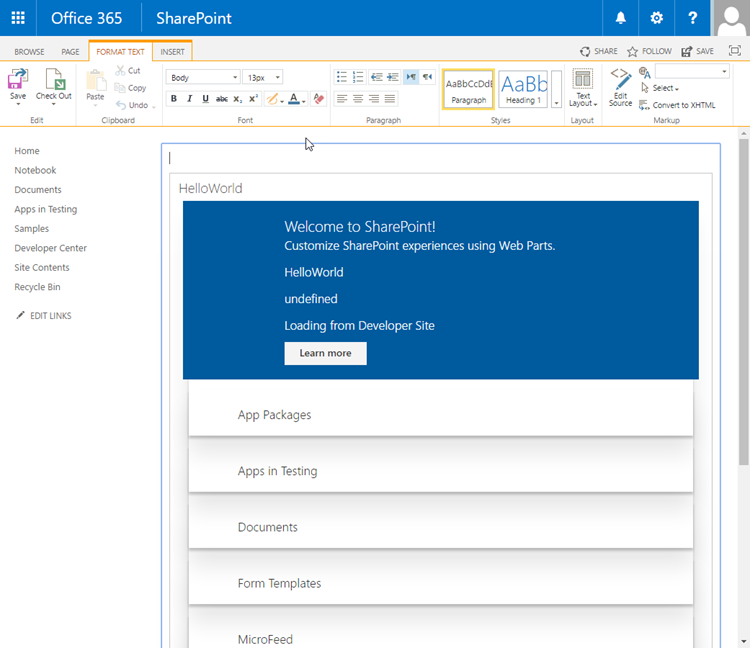Click the Save ribbon icon

(x=18, y=79)
